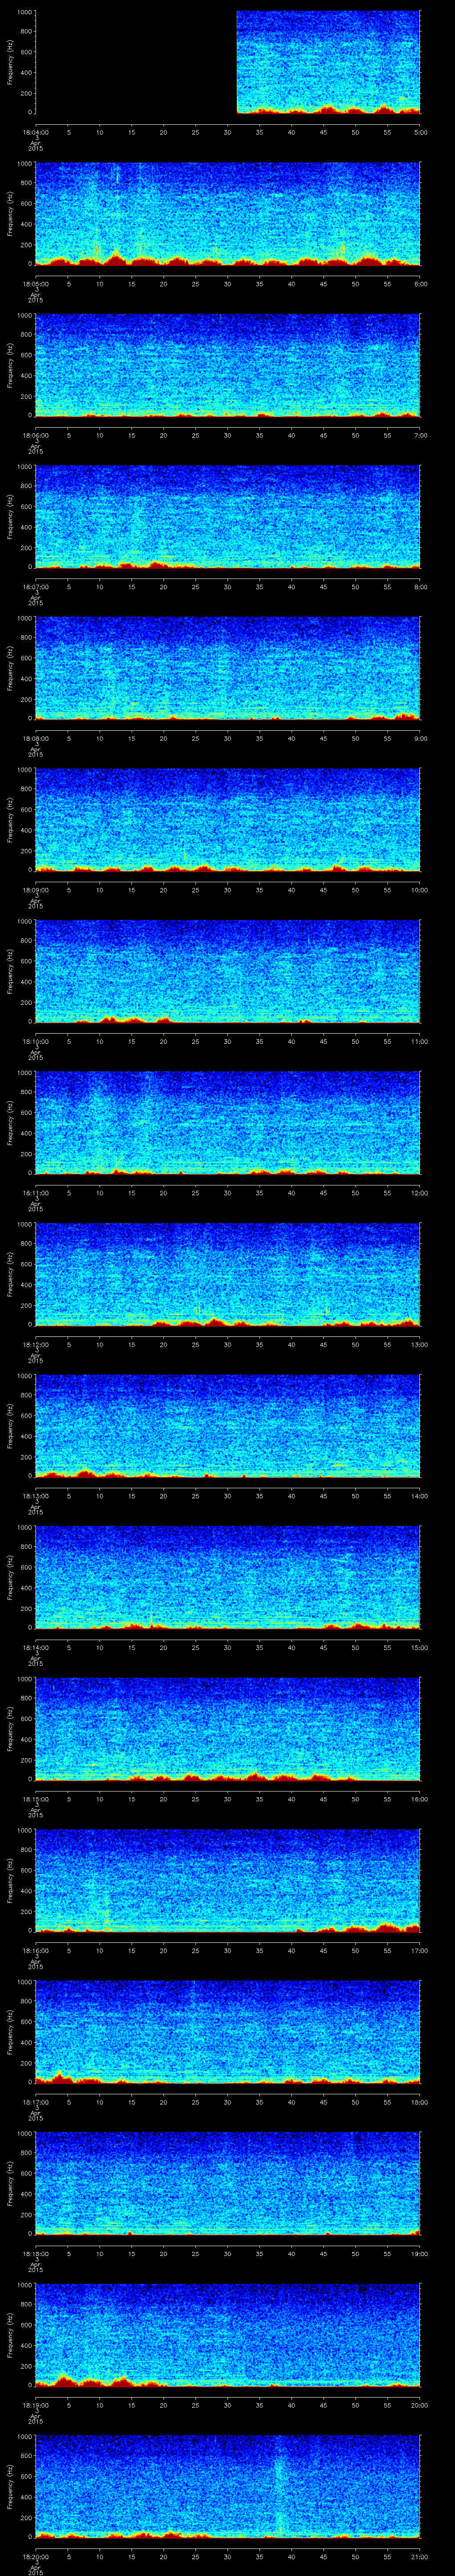Click the 14:00 end time label
This screenshot has height=2576, width=455.
[x=419, y=1496]
